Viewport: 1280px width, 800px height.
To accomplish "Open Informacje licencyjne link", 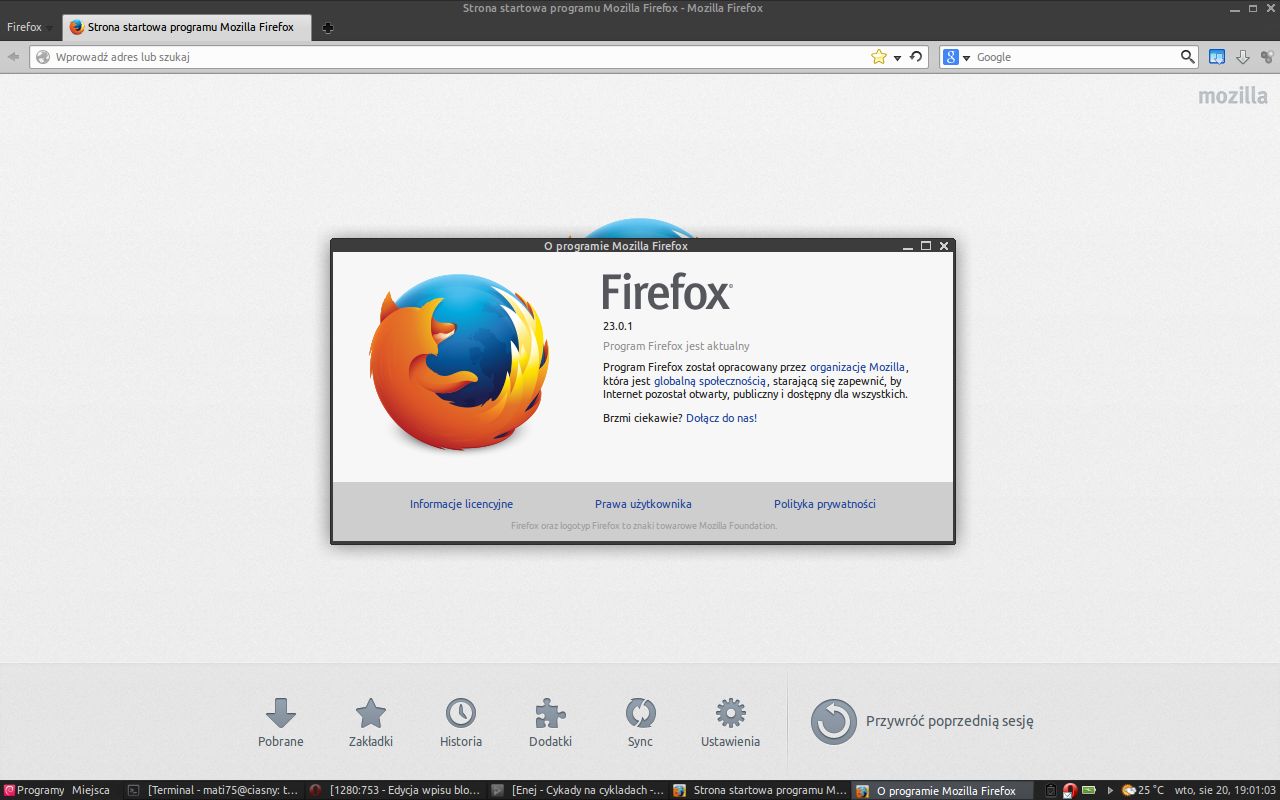I will [461, 504].
